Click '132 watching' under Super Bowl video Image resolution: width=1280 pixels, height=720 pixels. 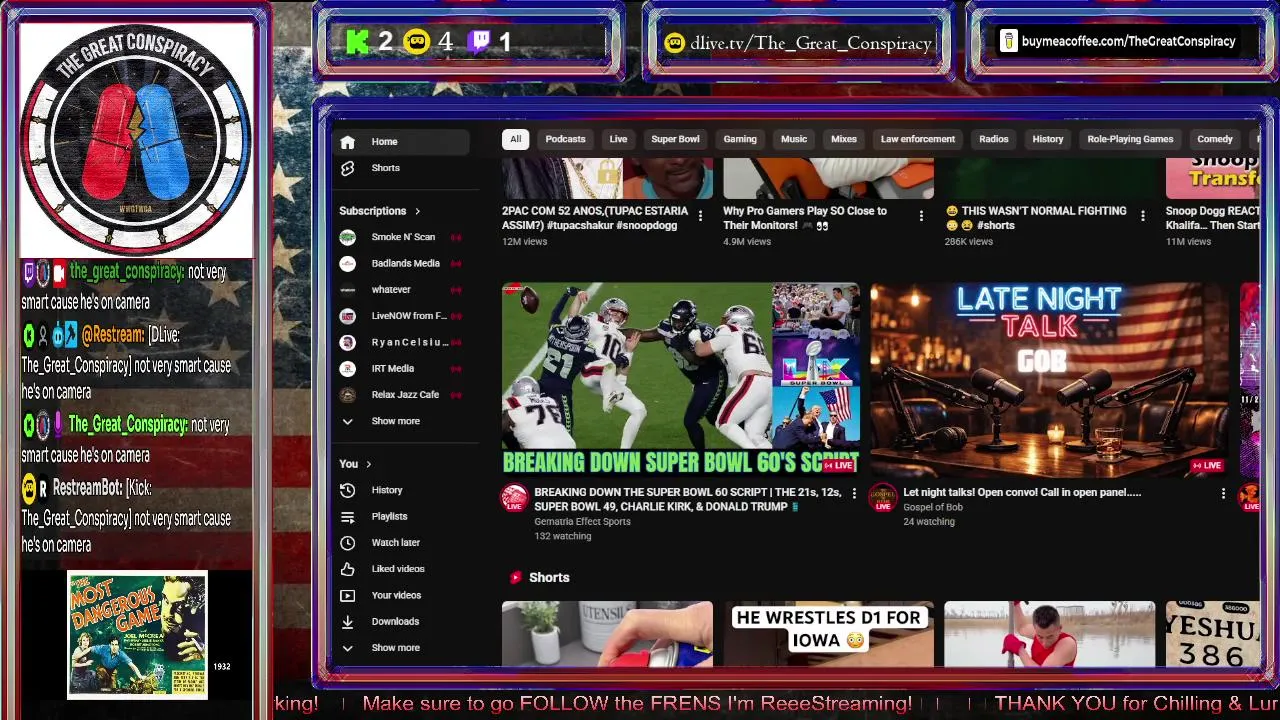[562, 536]
